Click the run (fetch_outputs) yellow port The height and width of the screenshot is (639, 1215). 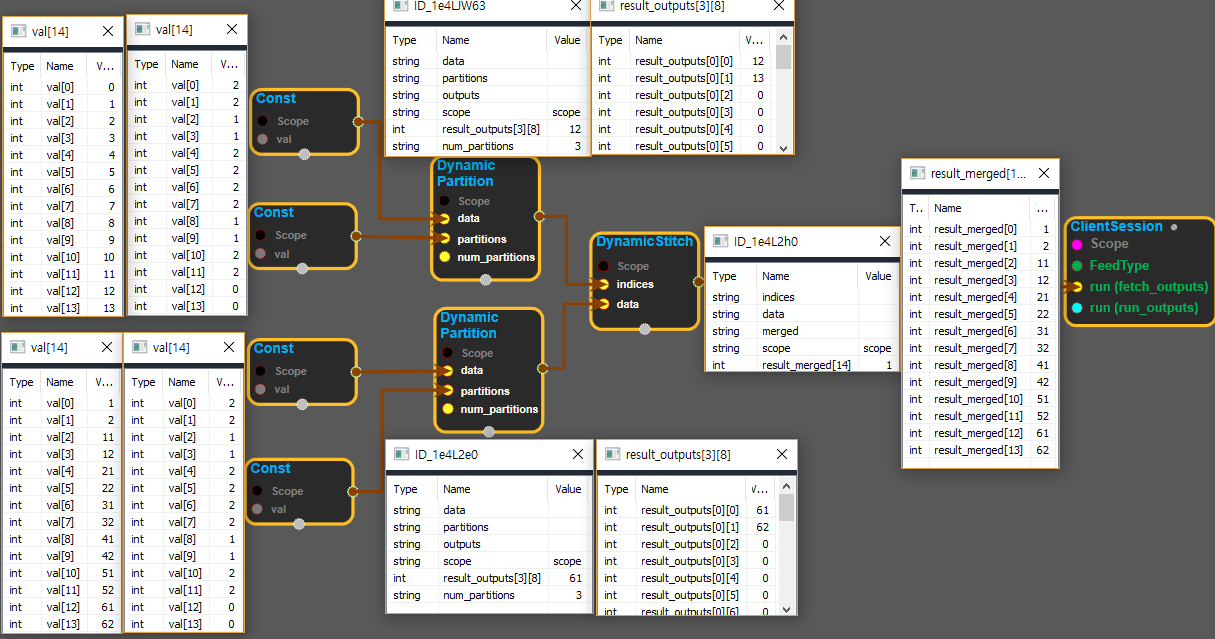pyautogui.click(x=1076, y=287)
